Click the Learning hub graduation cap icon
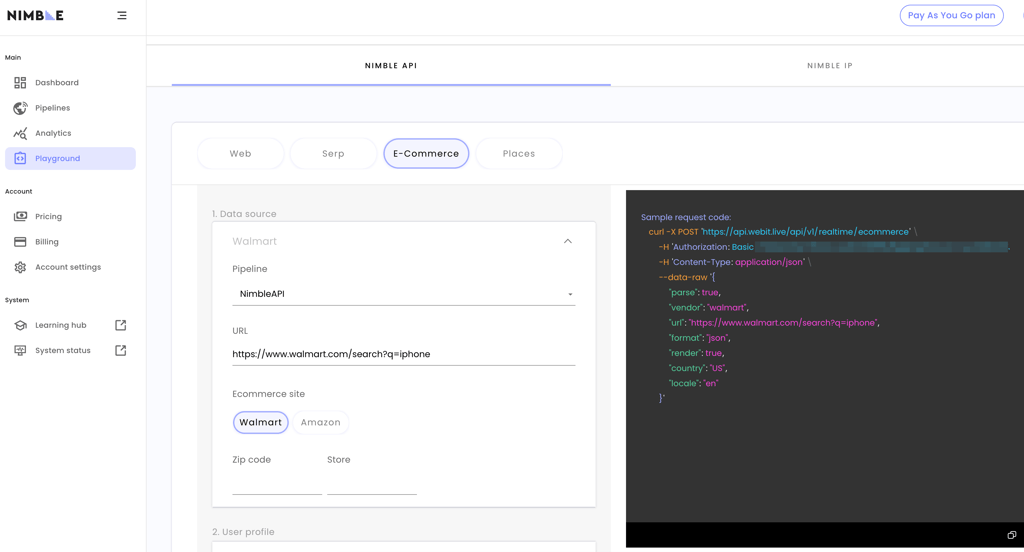This screenshot has width=1024, height=552. point(20,325)
